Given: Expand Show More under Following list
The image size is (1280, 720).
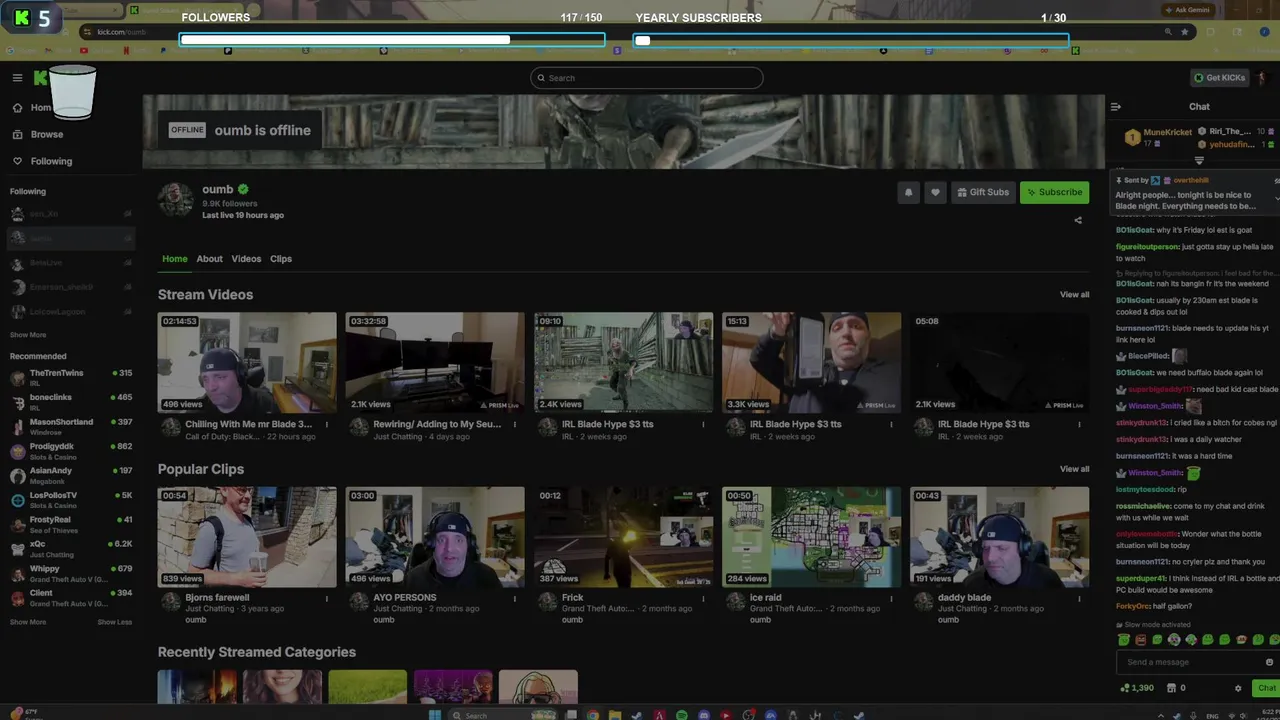Looking at the screenshot, I should (28, 335).
